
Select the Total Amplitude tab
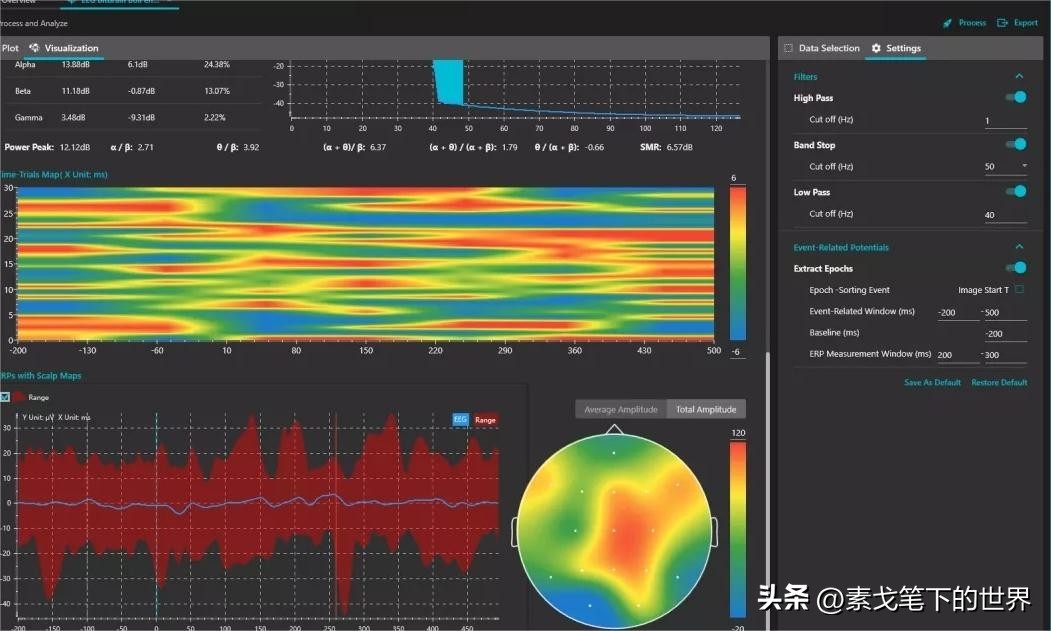click(x=706, y=409)
